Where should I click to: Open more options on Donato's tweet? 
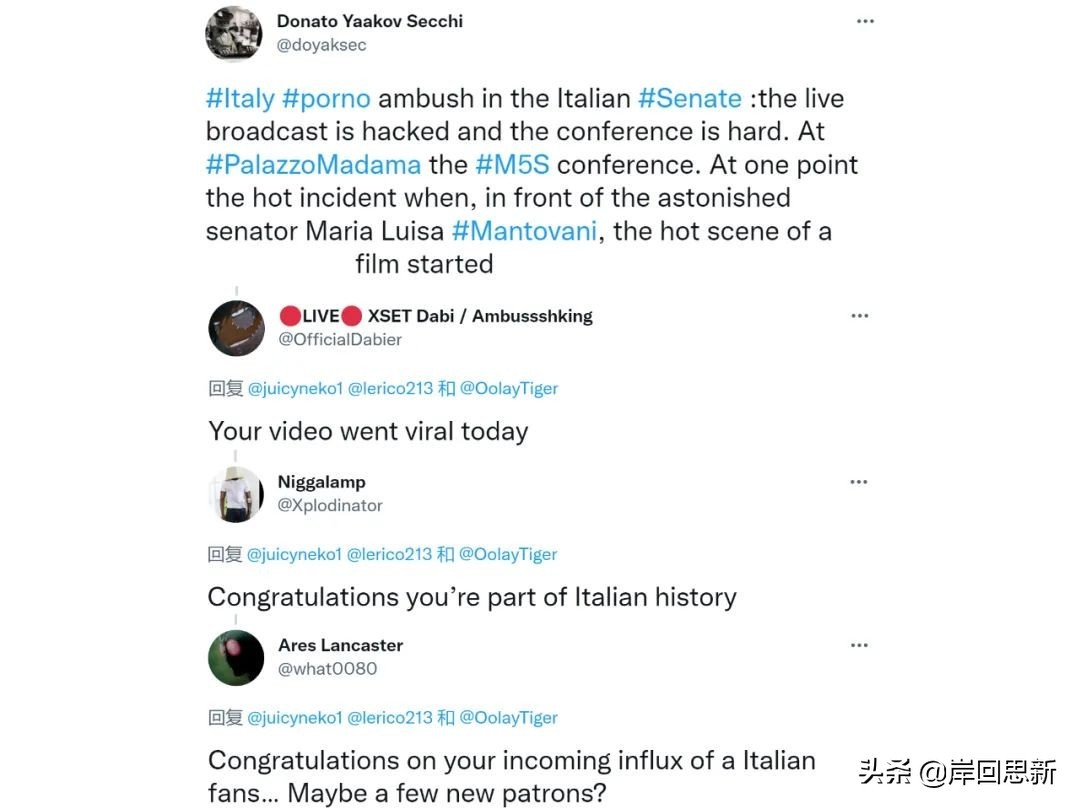coord(865,22)
